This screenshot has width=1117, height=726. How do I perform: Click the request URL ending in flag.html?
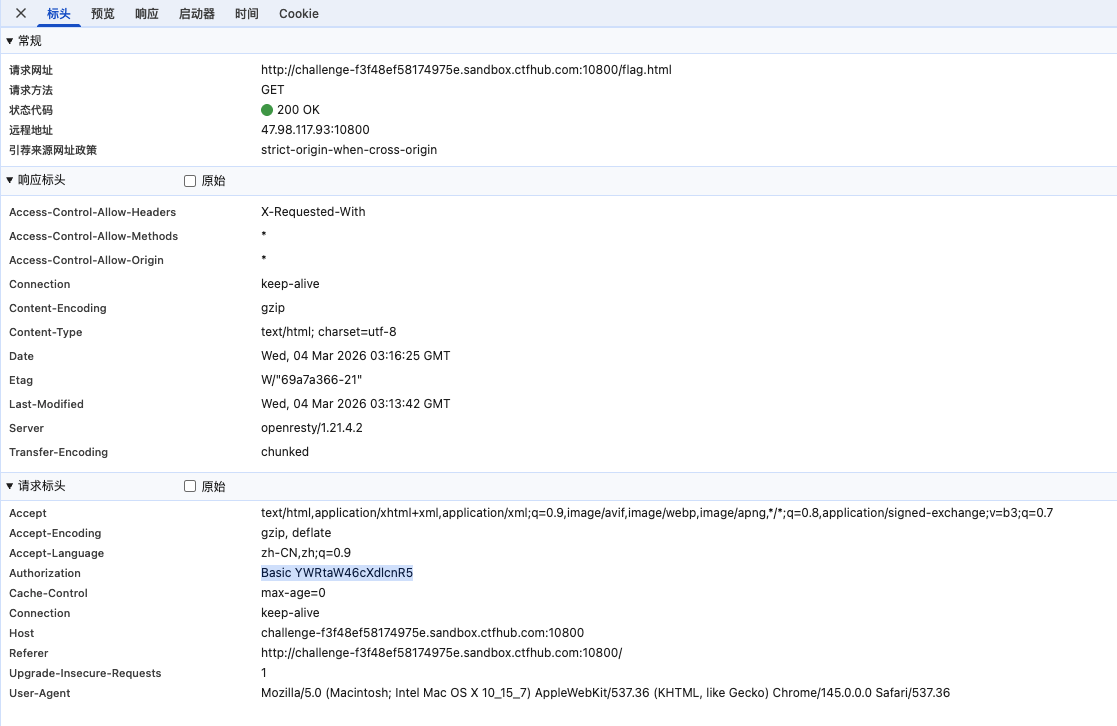(466, 70)
